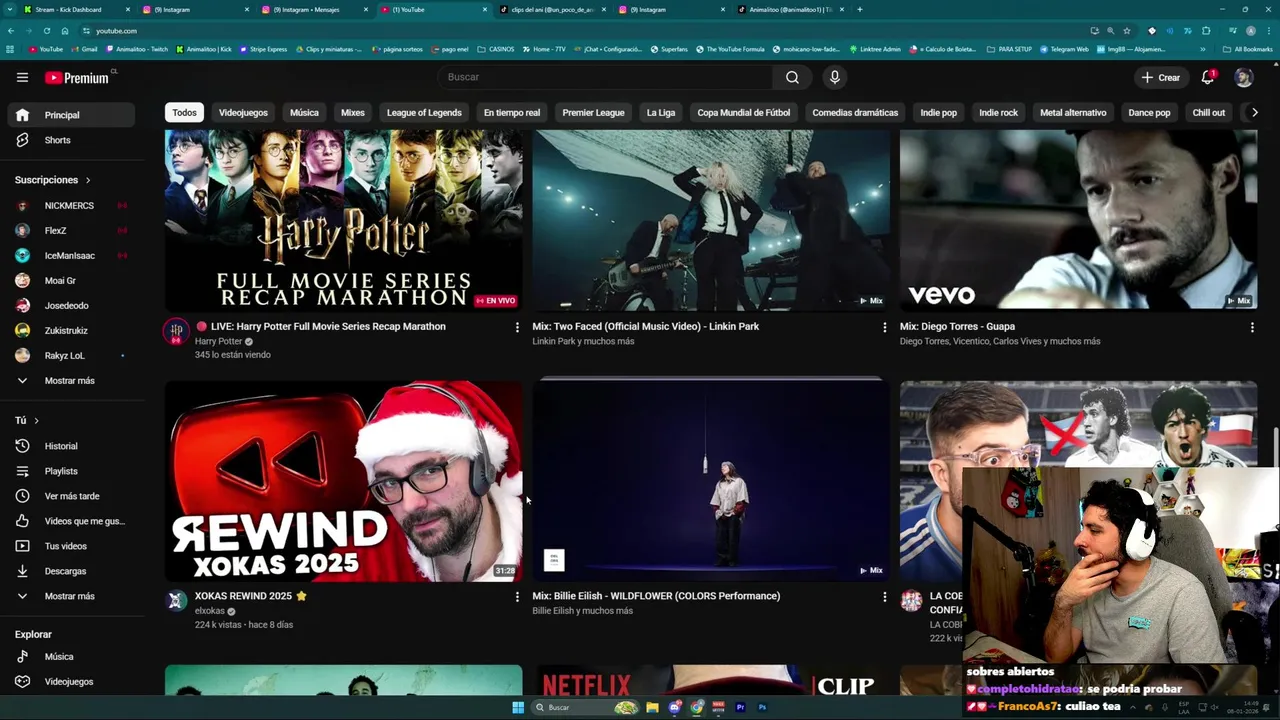
Task: Expand the Suscripciones section chevron
Action: click(x=88, y=180)
